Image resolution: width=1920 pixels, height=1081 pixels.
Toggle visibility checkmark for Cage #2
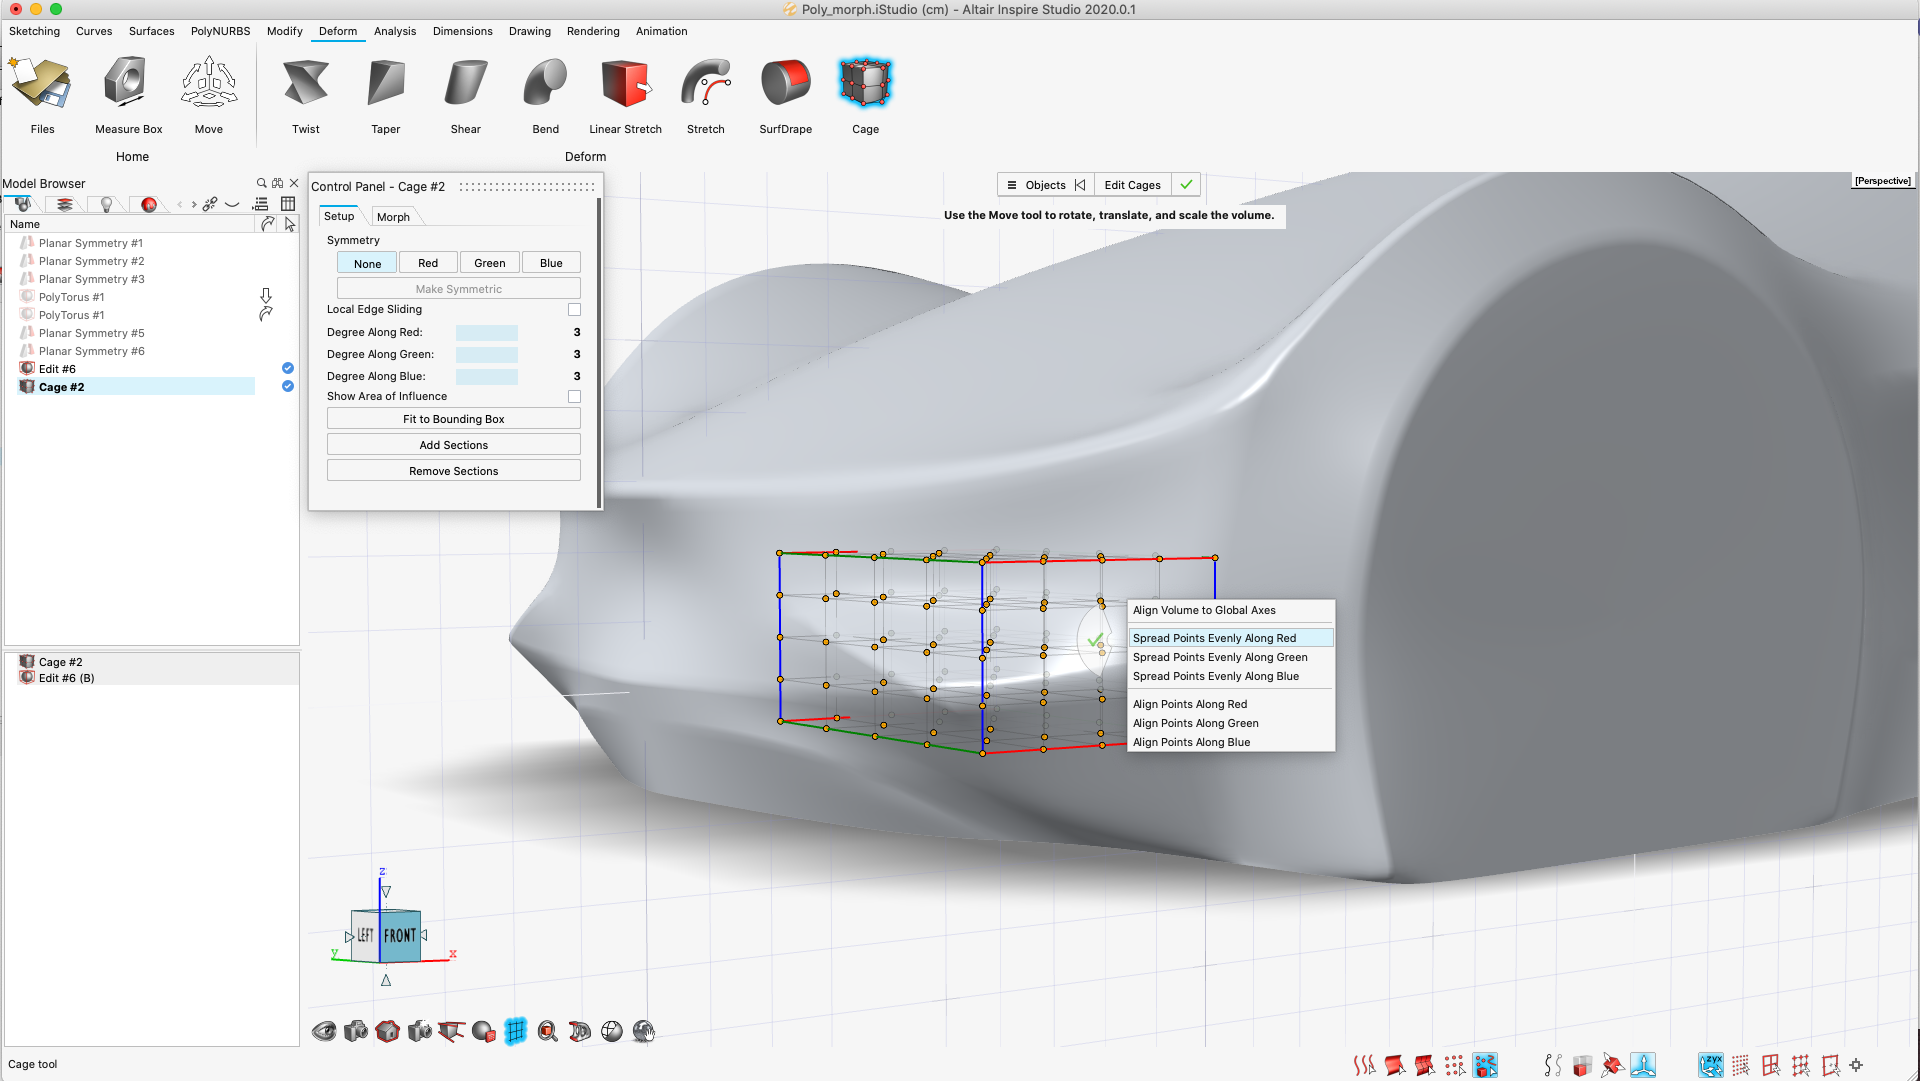point(288,387)
